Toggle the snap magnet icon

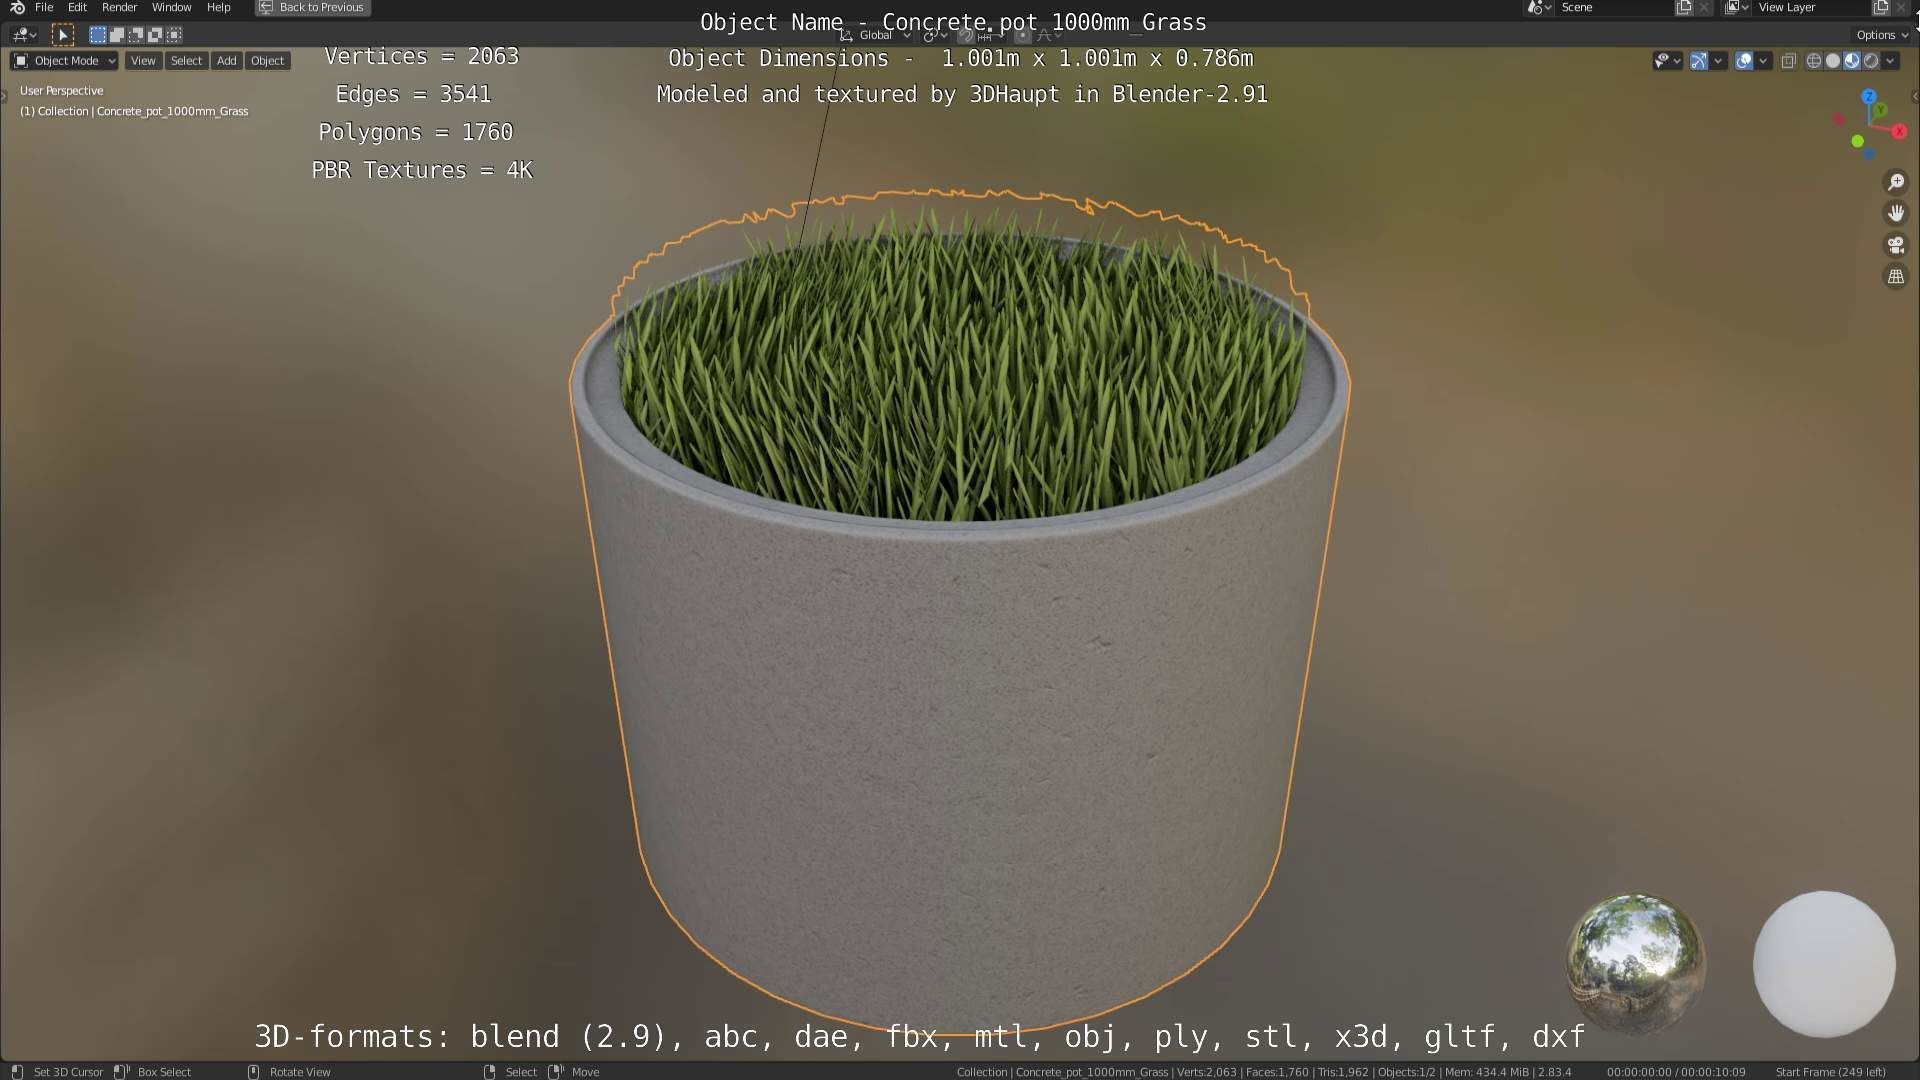coord(966,35)
